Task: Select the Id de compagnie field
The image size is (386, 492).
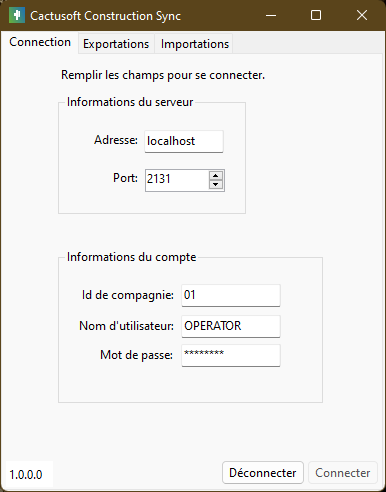Action: pyautogui.click(x=231, y=295)
